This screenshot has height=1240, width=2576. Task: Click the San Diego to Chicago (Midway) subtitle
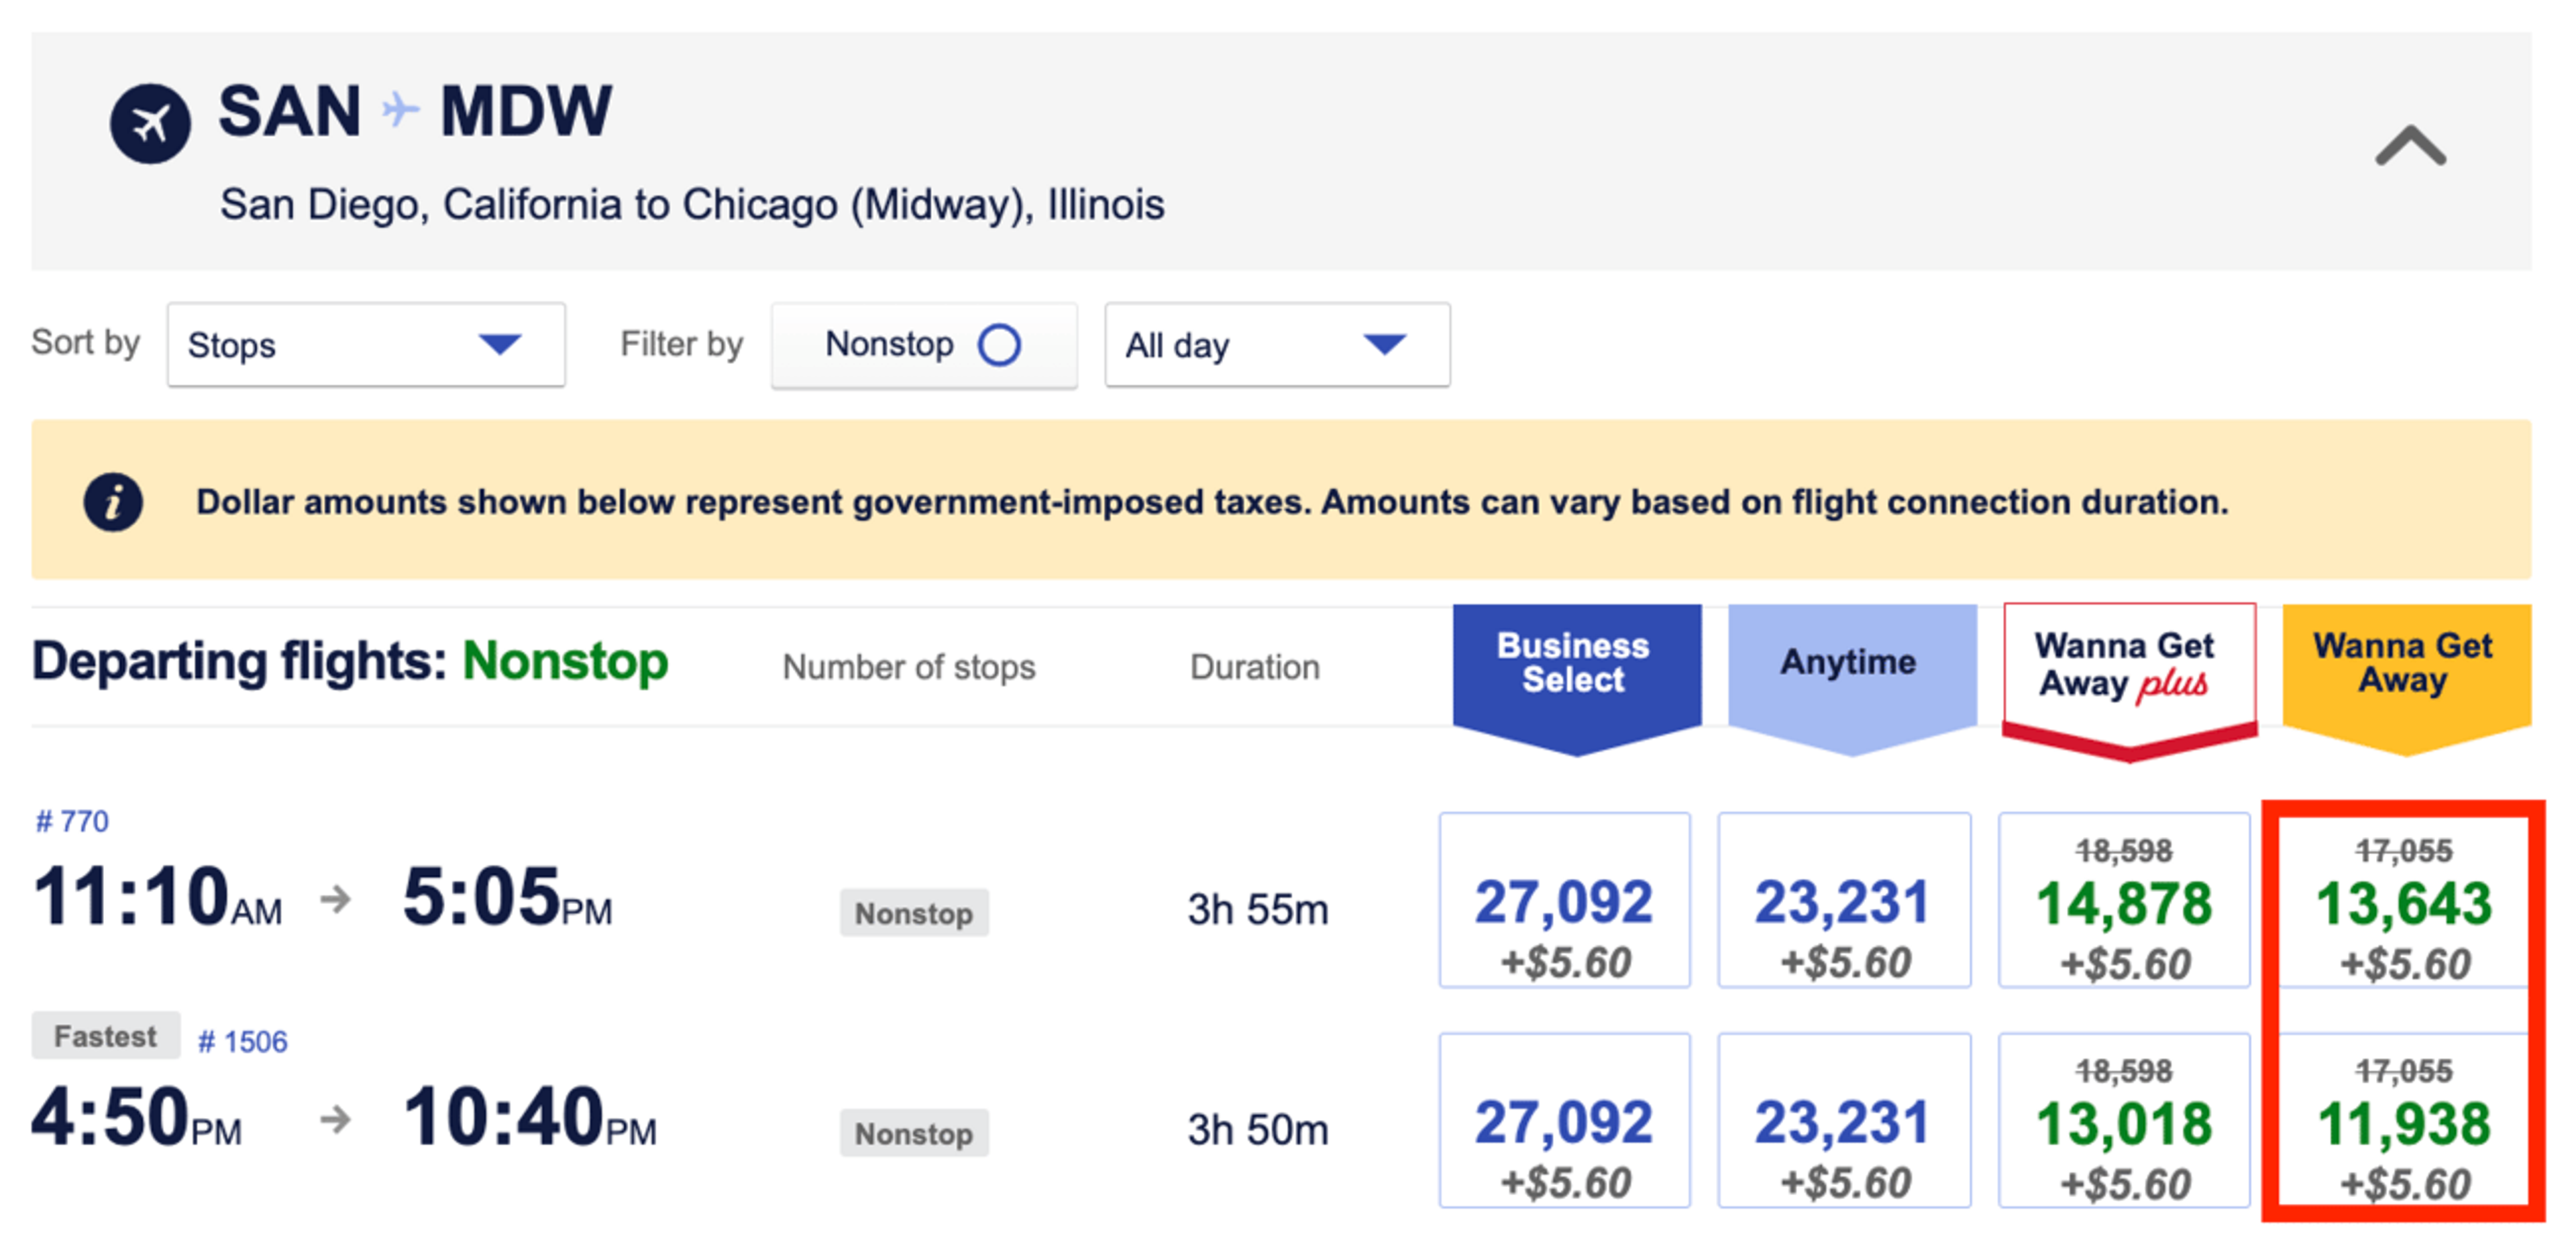click(692, 204)
